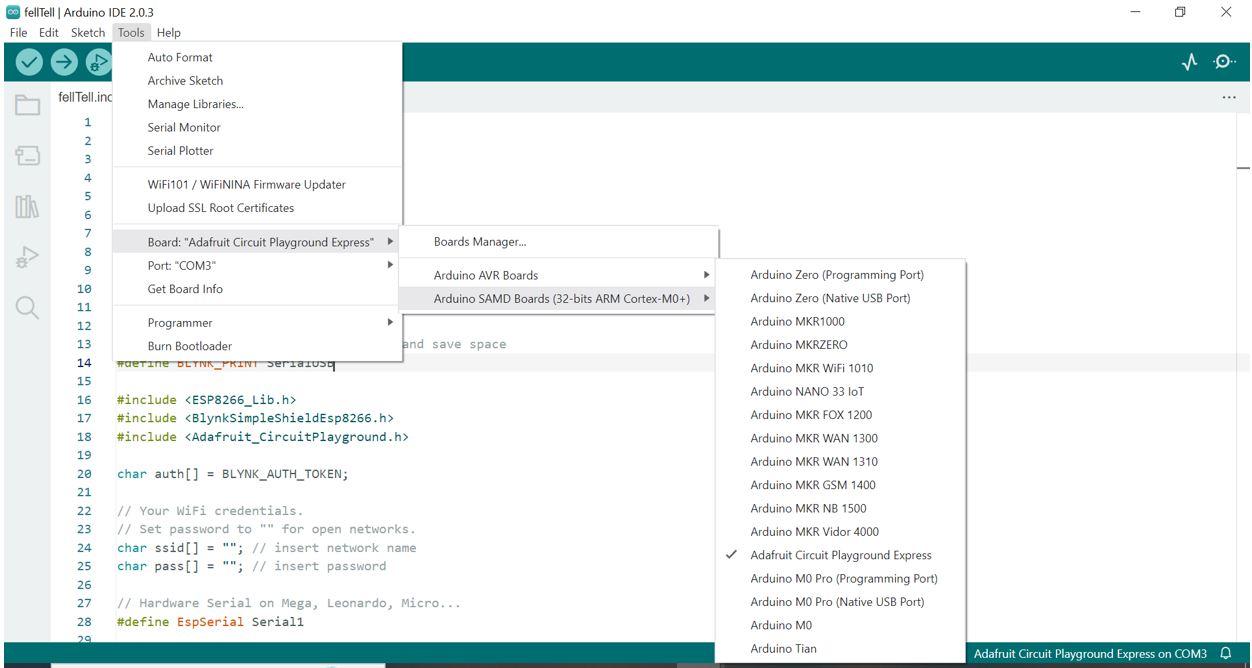Select Arduino M0 board

[x=840, y=625]
